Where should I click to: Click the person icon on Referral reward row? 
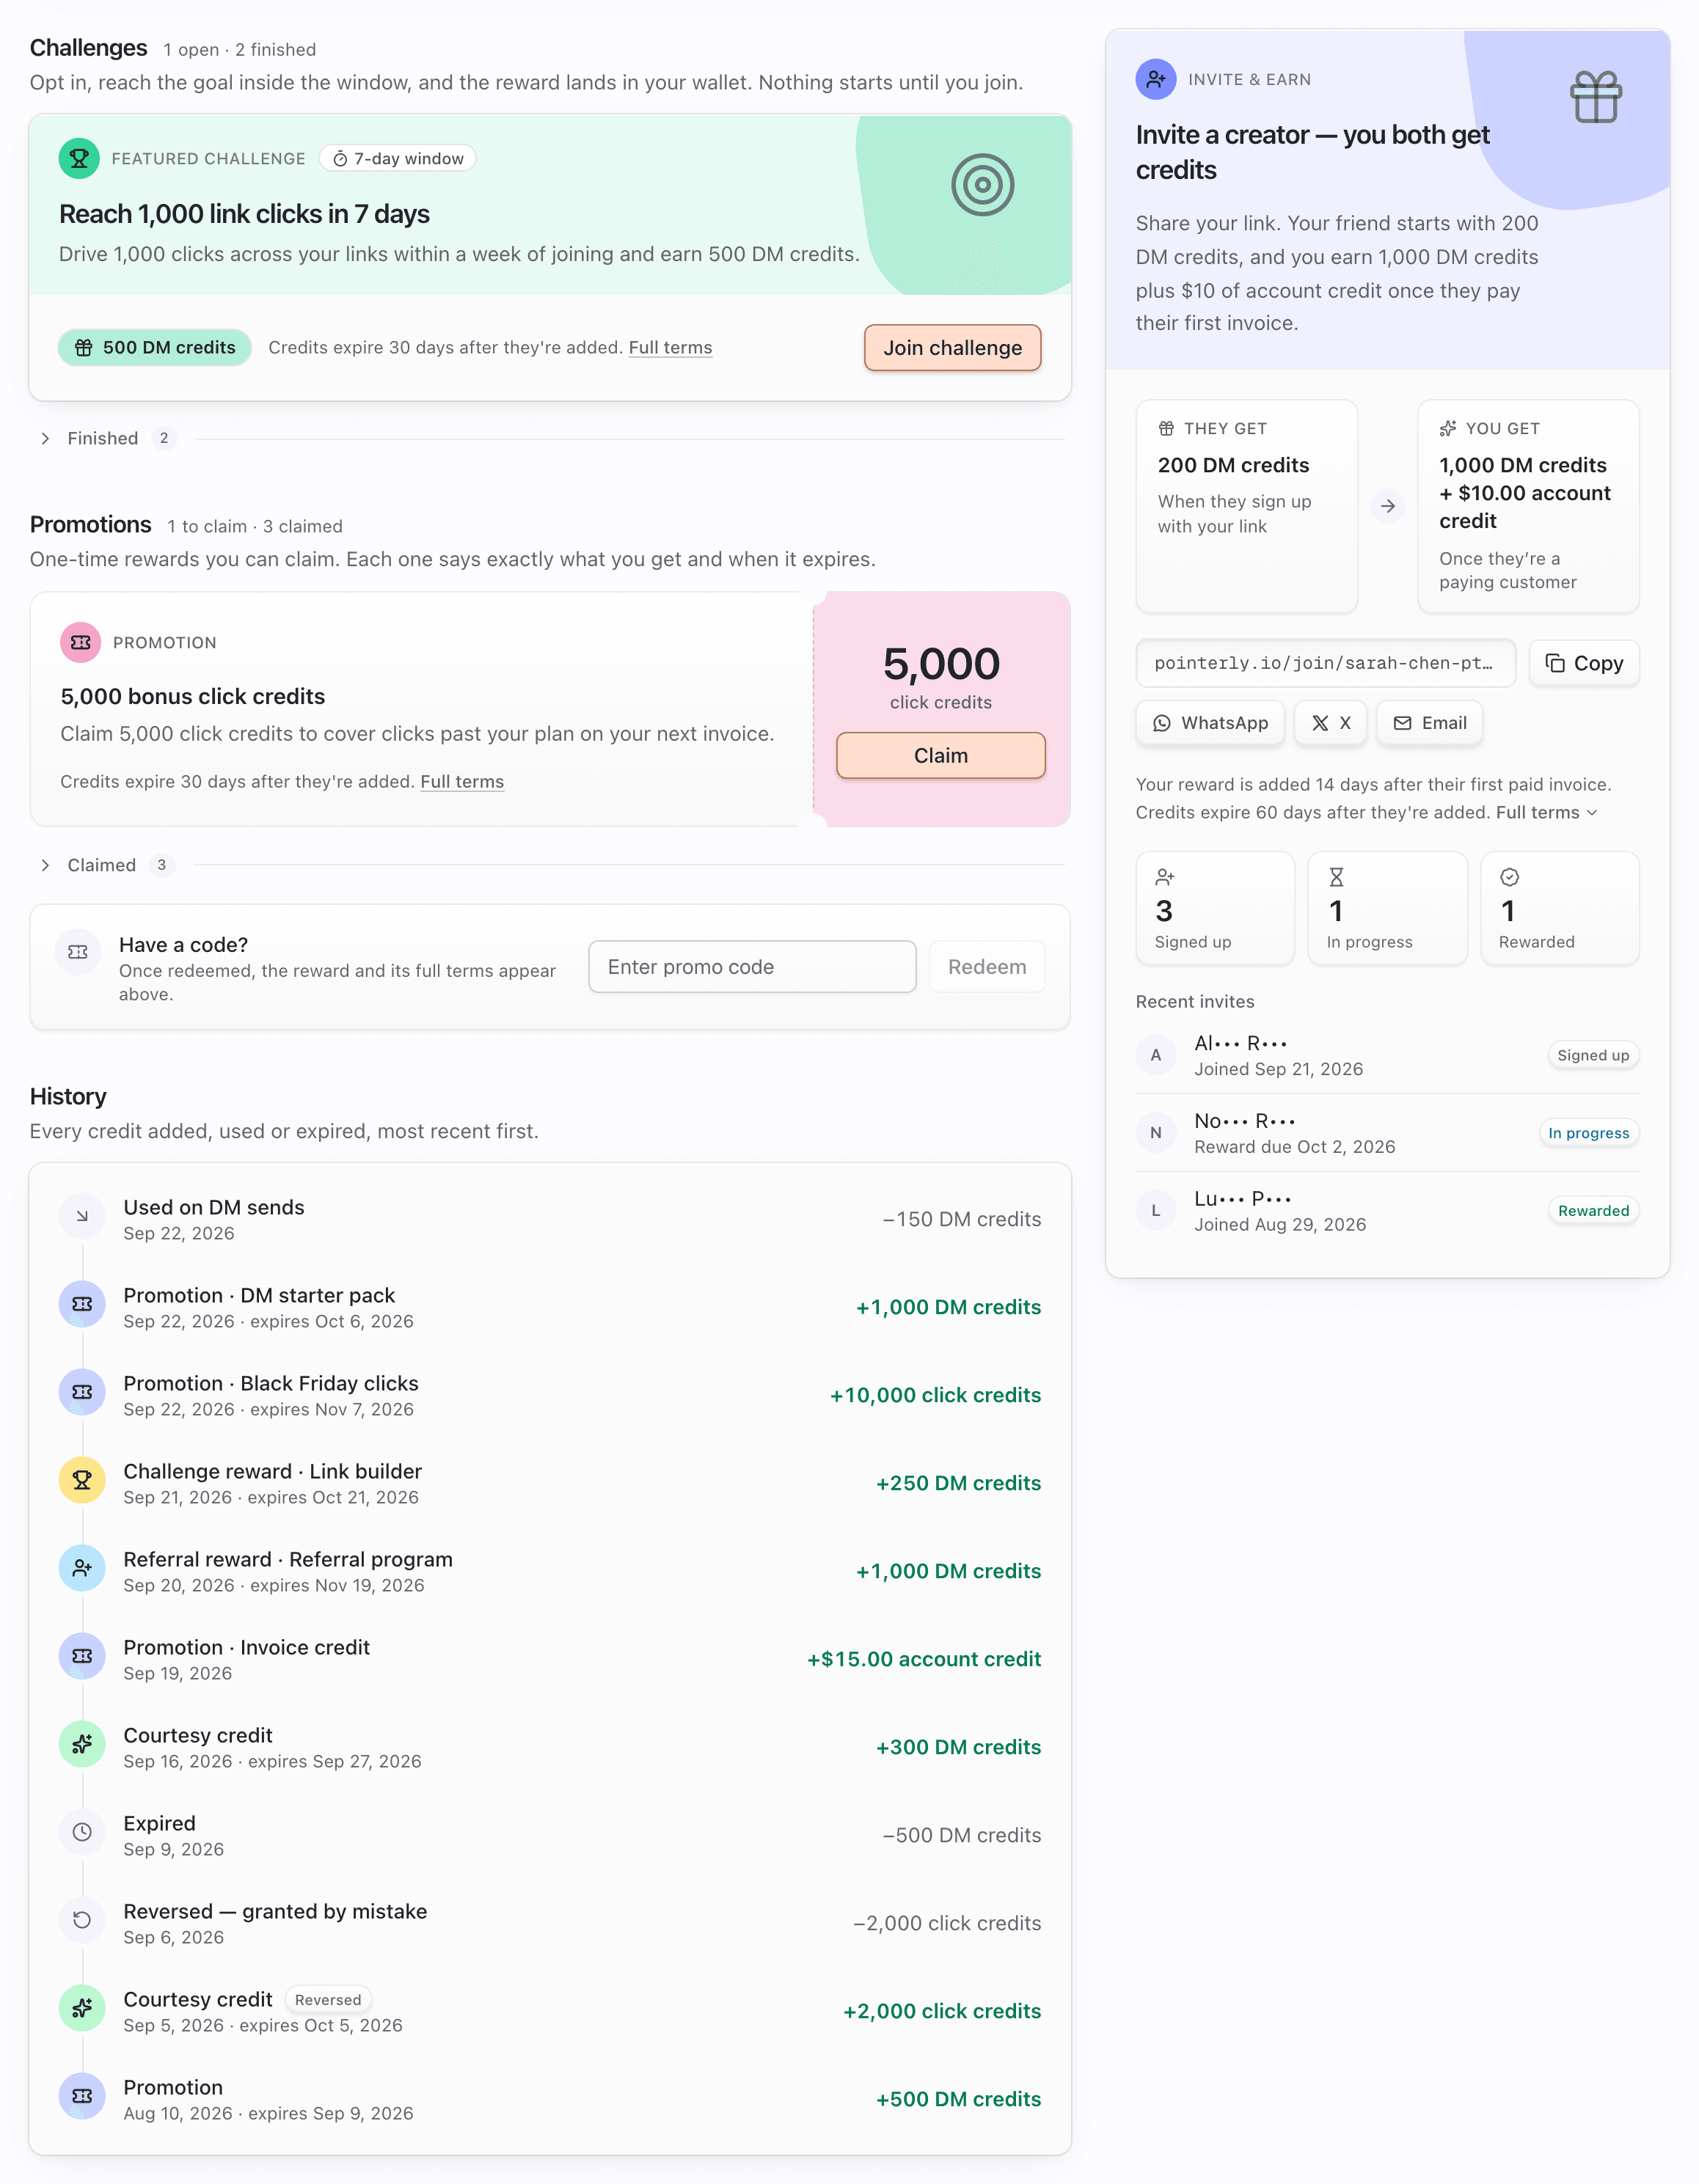(x=82, y=1568)
